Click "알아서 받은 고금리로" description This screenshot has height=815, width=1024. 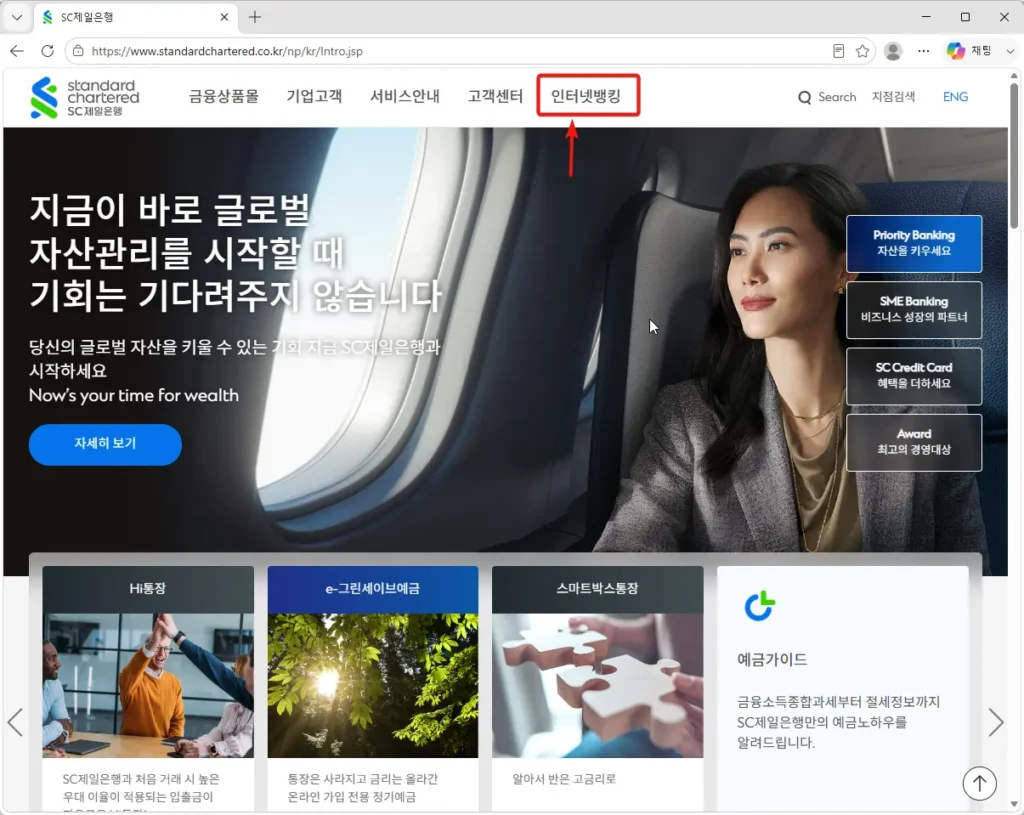coord(564,778)
